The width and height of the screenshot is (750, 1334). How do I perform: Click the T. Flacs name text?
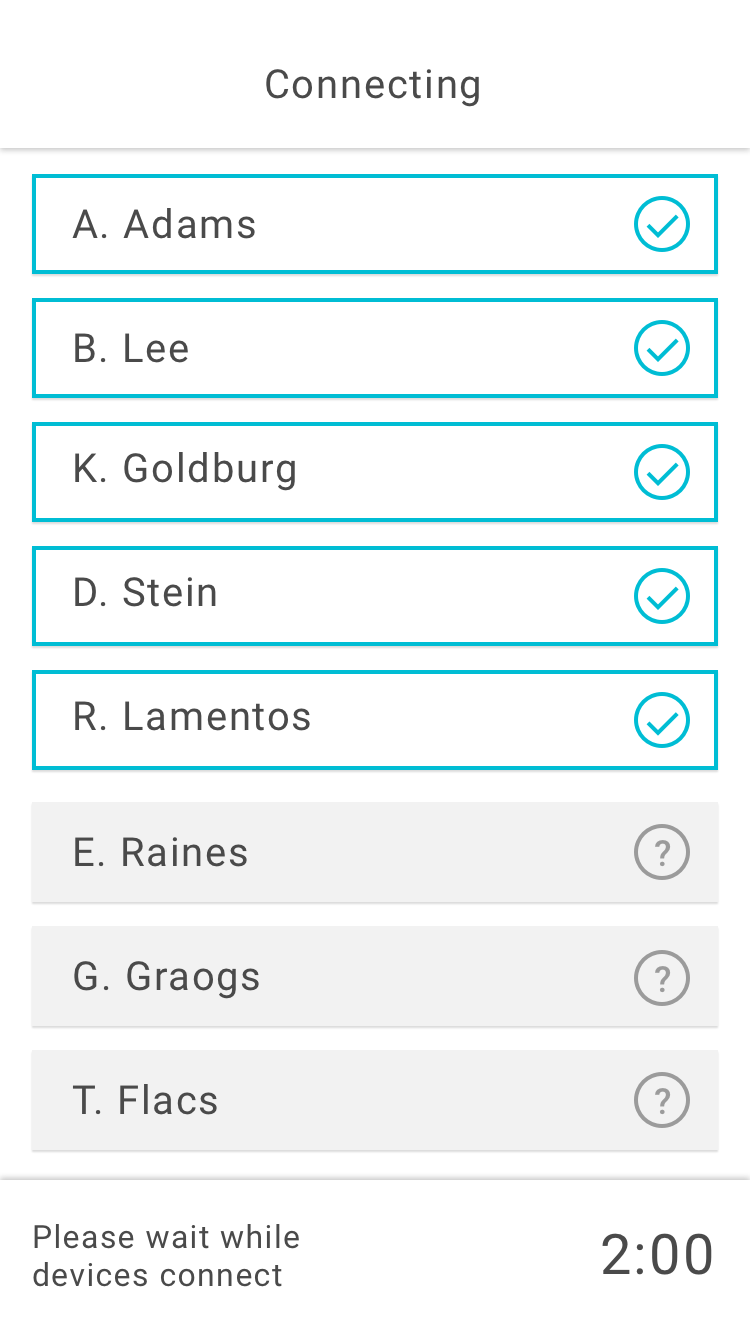click(x=146, y=1101)
